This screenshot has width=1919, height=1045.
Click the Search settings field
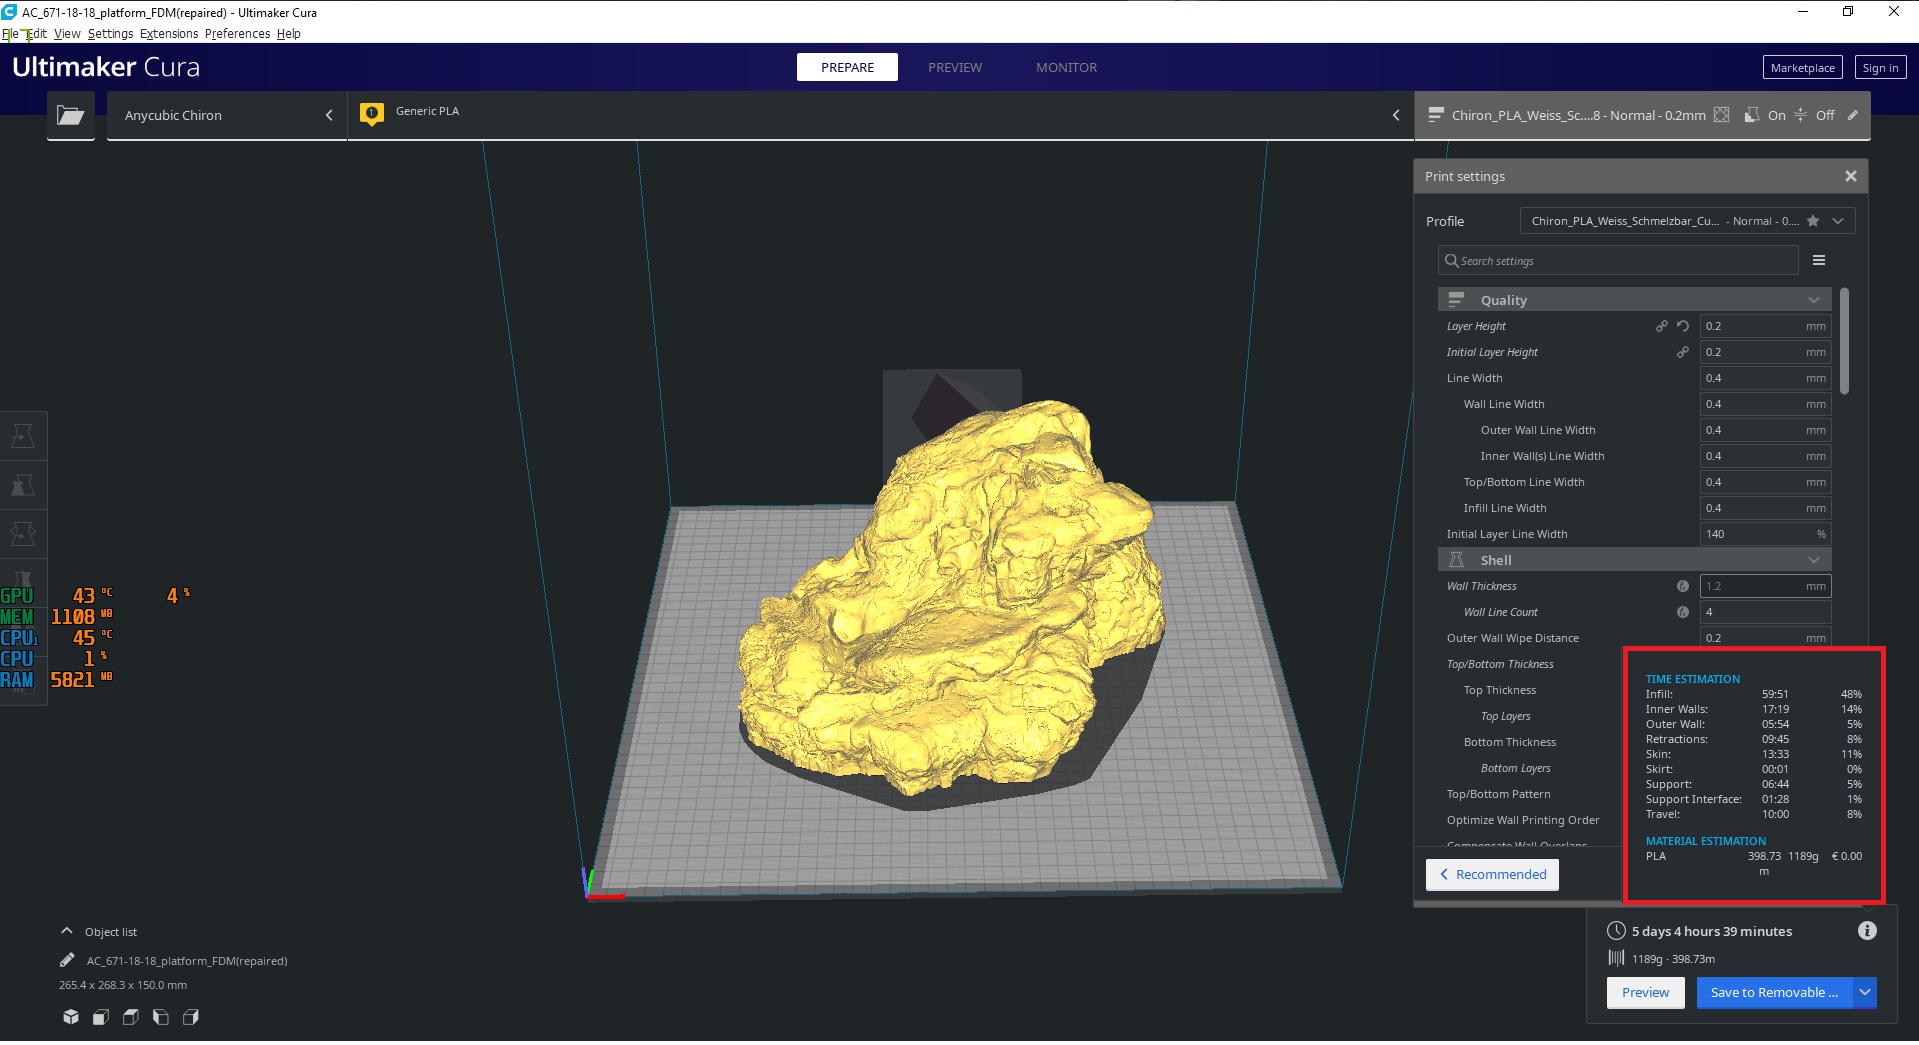(x=1618, y=260)
